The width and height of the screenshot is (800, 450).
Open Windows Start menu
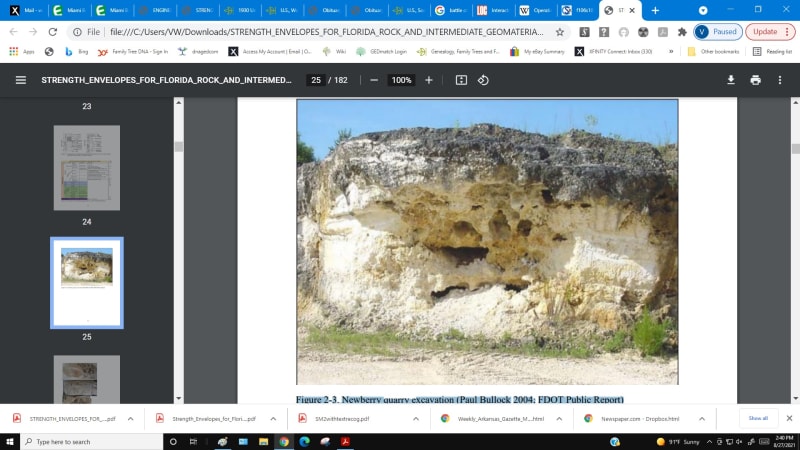pos(10,441)
